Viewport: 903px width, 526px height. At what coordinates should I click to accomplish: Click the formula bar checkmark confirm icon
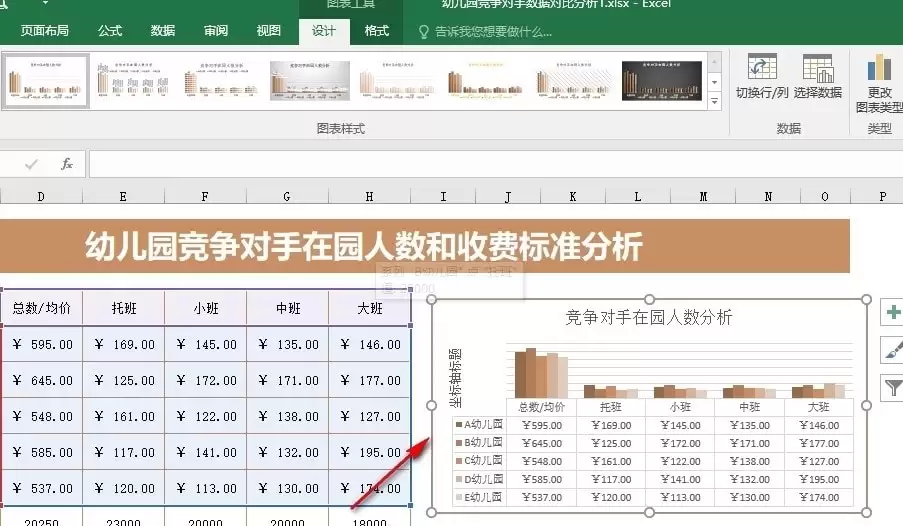(31, 165)
